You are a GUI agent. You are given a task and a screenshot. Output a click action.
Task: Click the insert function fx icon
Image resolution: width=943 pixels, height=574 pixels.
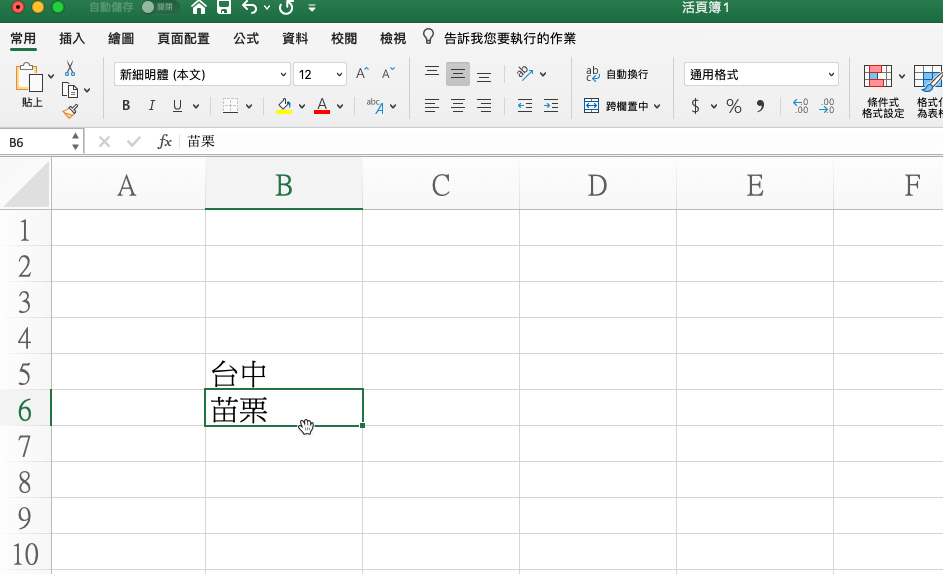(x=164, y=141)
